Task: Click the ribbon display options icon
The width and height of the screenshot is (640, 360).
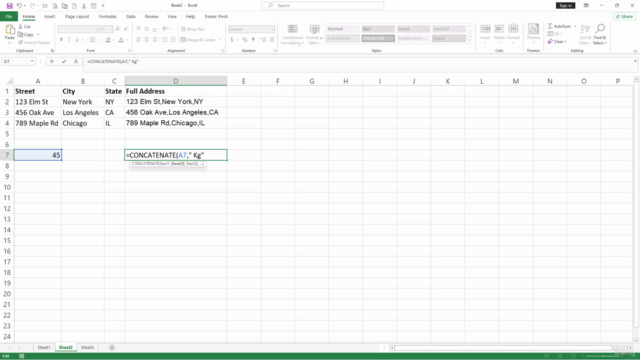Action: [x=586, y=6]
